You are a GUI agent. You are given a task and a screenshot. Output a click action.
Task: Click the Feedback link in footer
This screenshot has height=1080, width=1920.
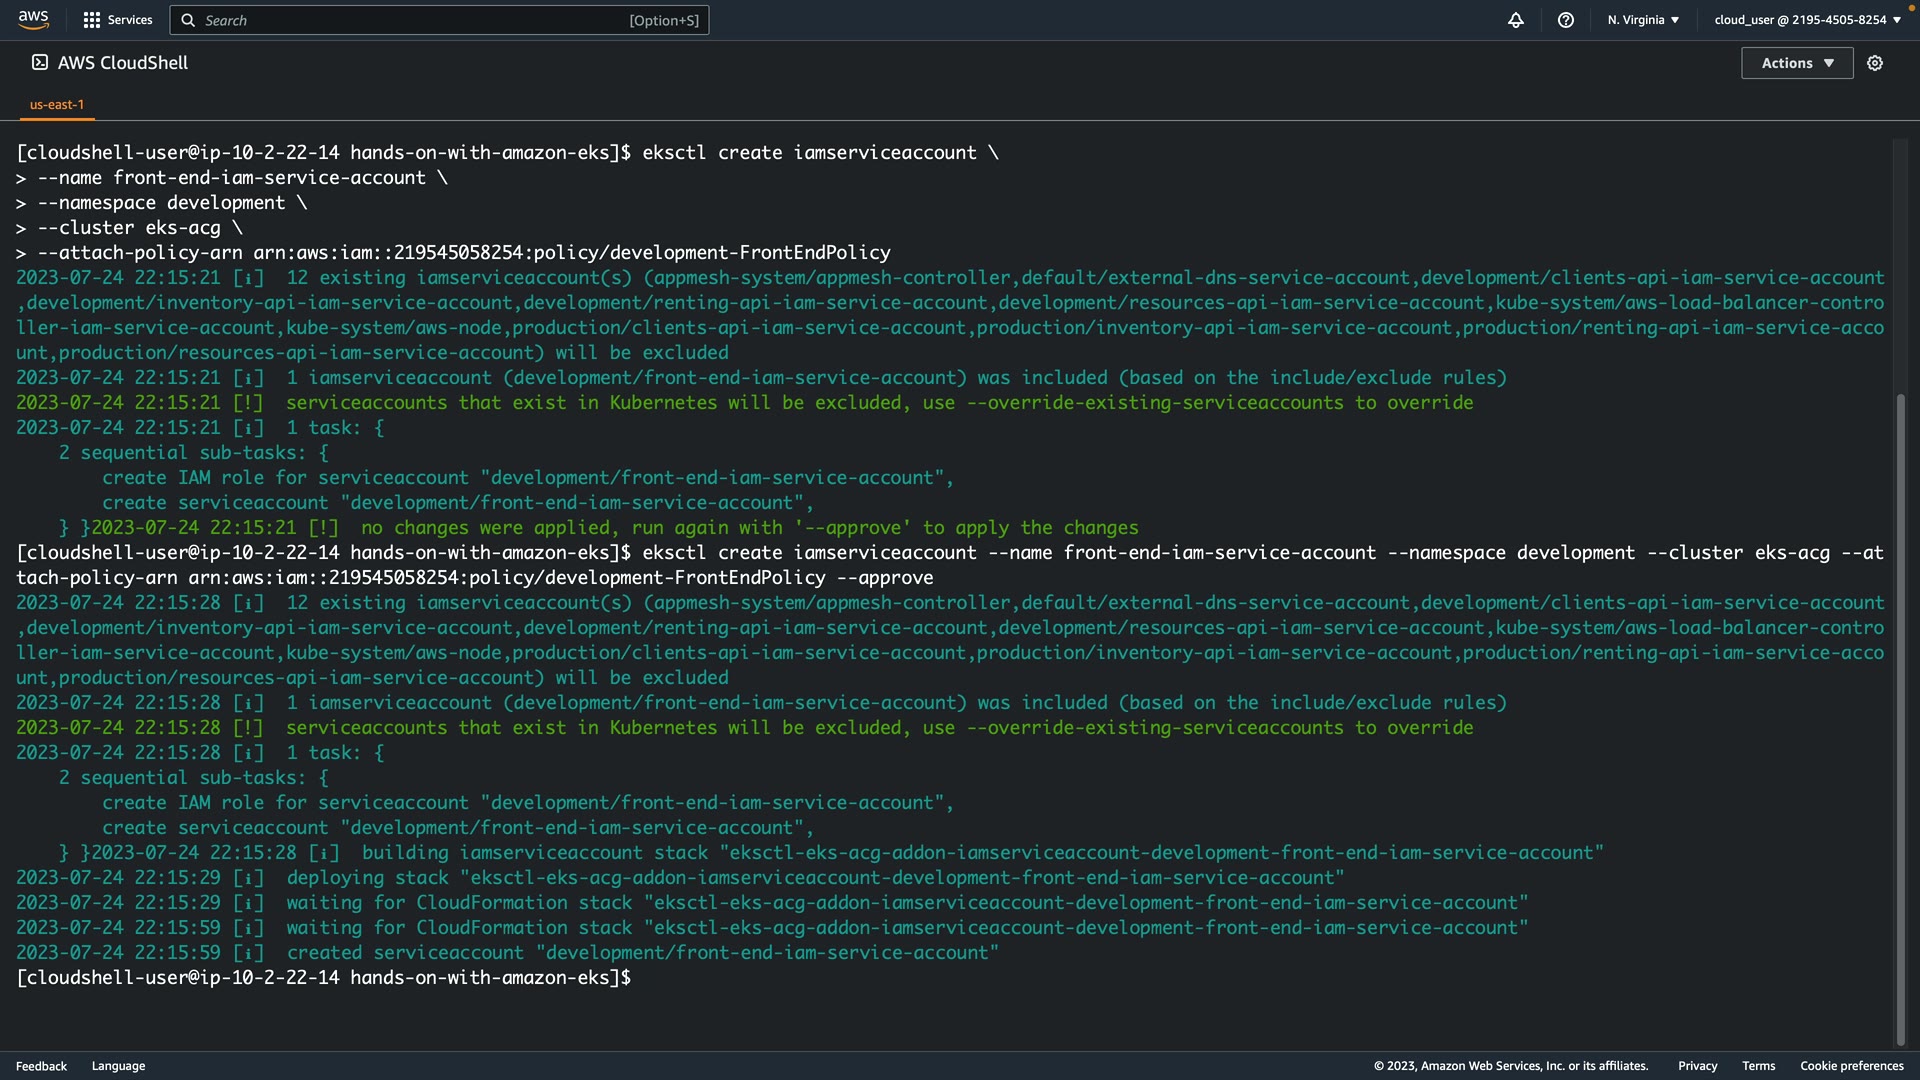click(41, 1066)
